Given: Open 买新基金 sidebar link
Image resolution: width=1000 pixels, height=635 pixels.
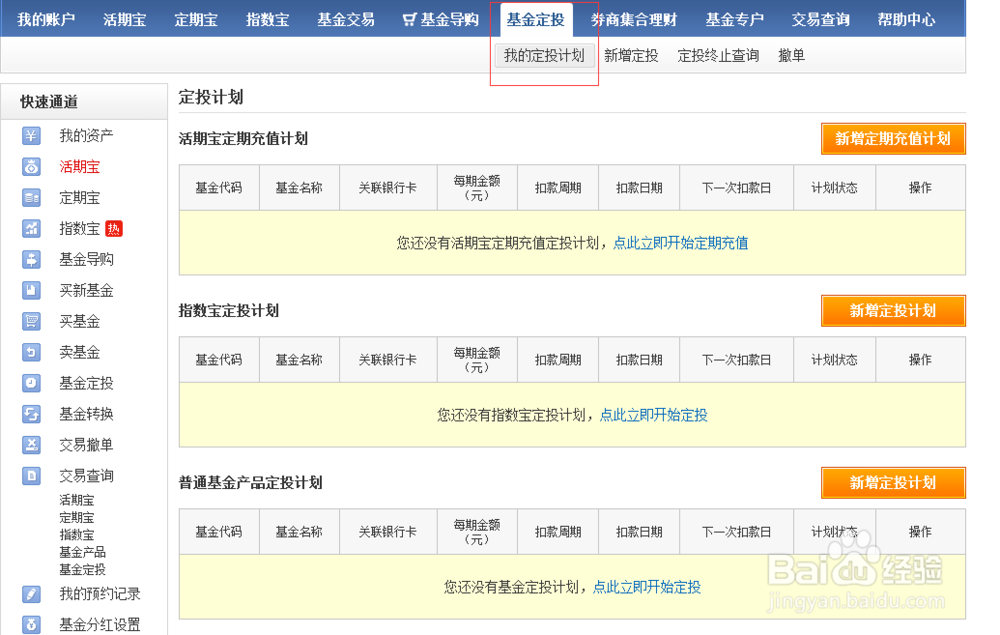Looking at the screenshot, I should tap(86, 290).
